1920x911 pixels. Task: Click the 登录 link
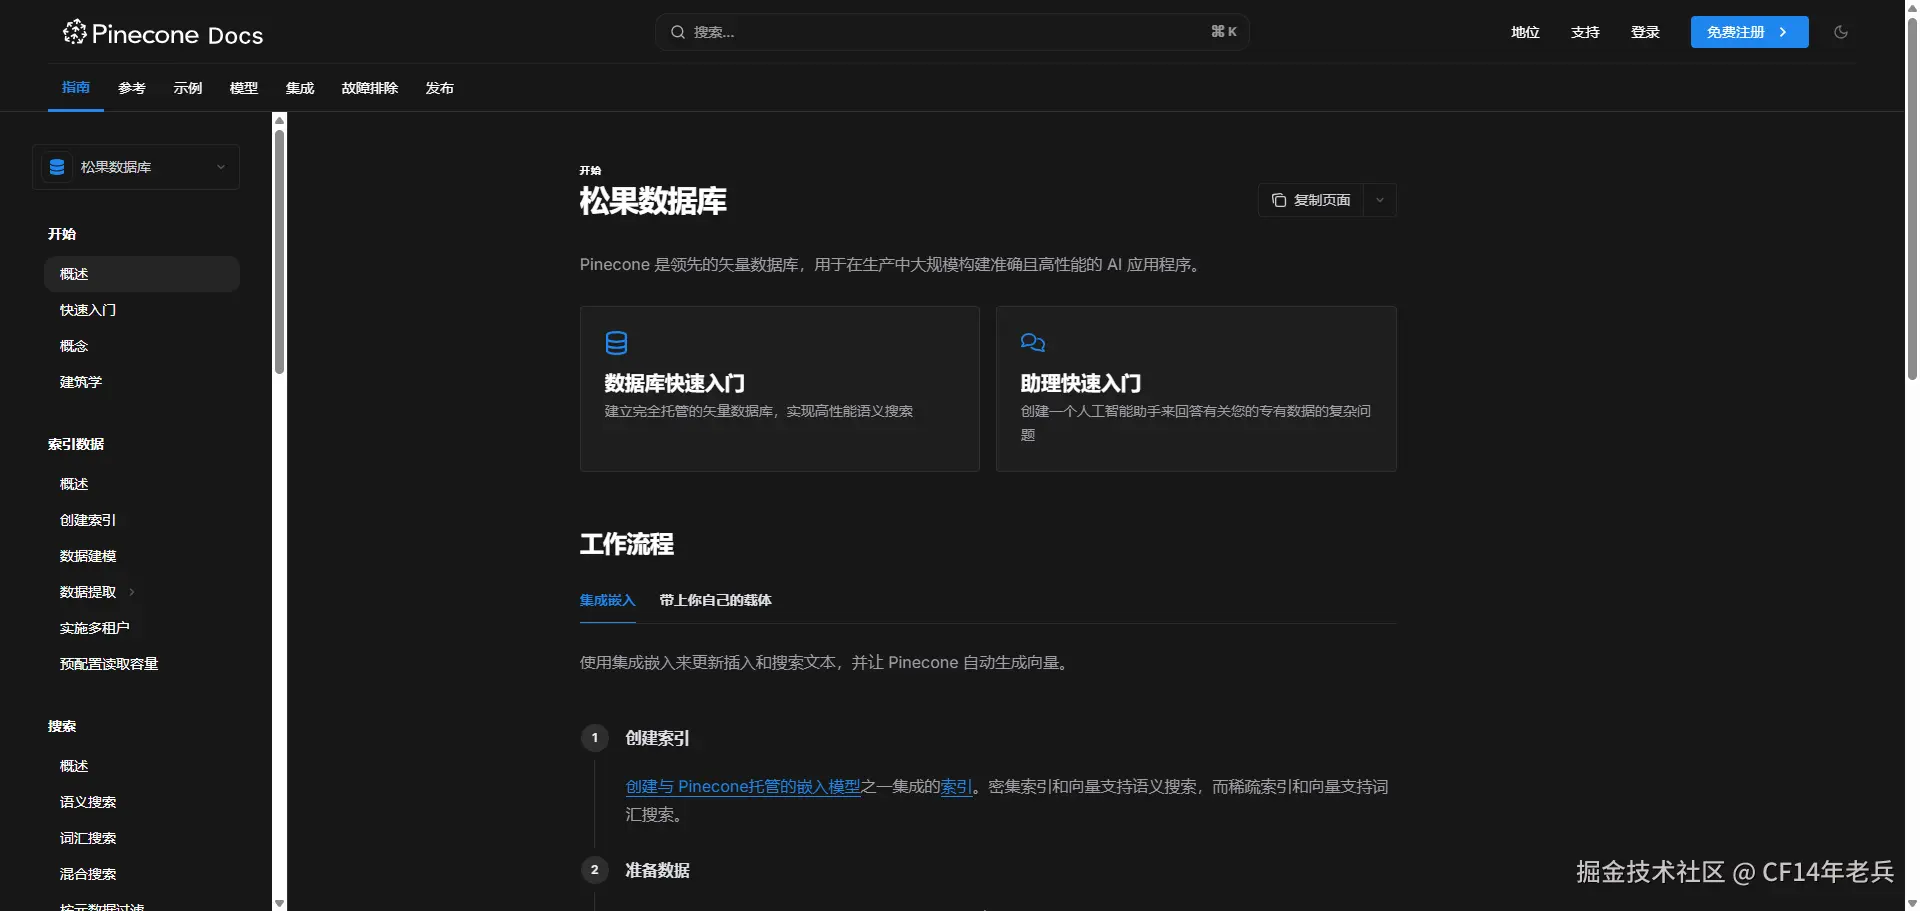pos(1645,32)
